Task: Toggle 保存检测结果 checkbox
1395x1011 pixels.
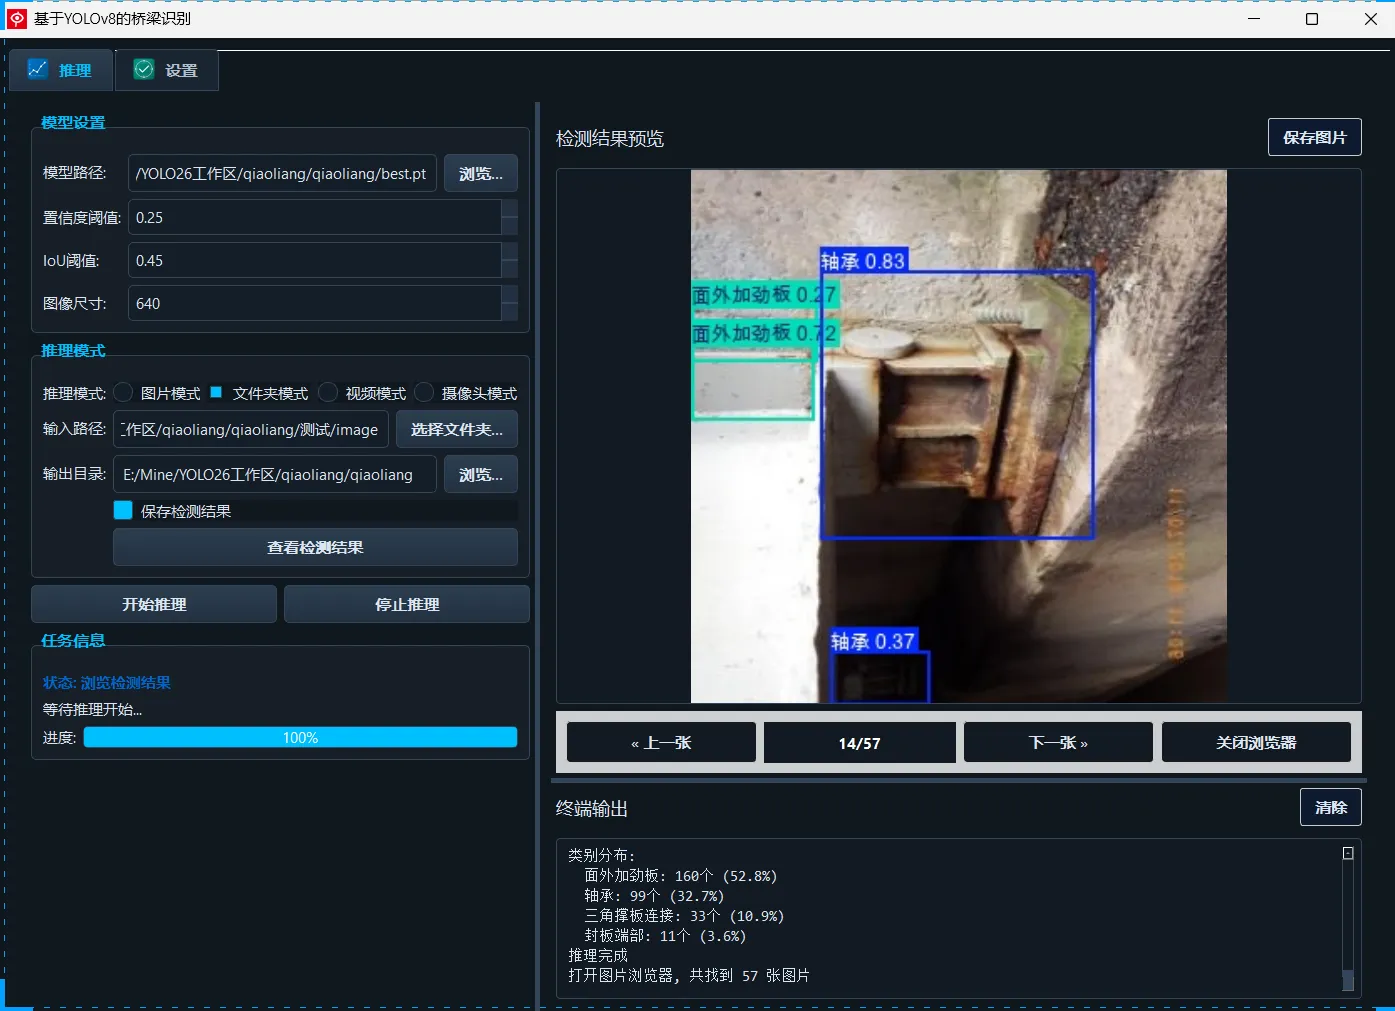Action: tap(123, 510)
